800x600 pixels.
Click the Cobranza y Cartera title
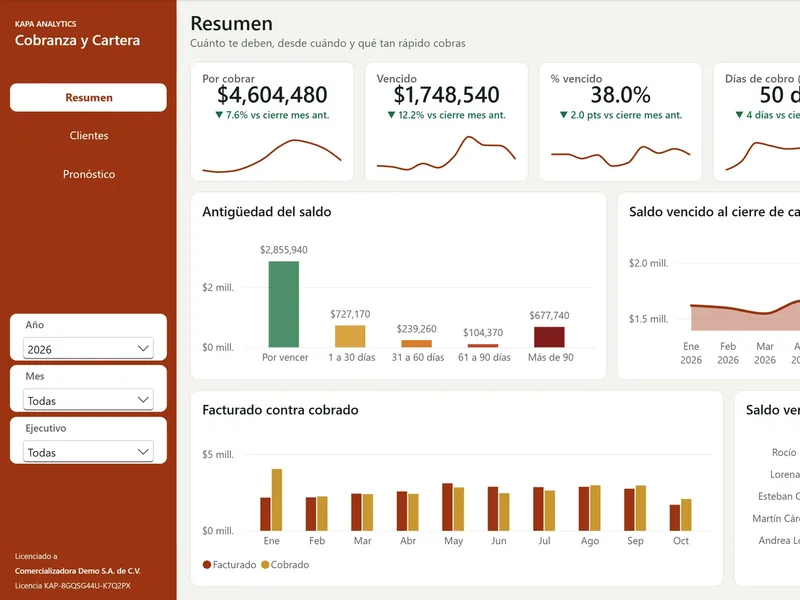pyautogui.click(x=77, y=40)
